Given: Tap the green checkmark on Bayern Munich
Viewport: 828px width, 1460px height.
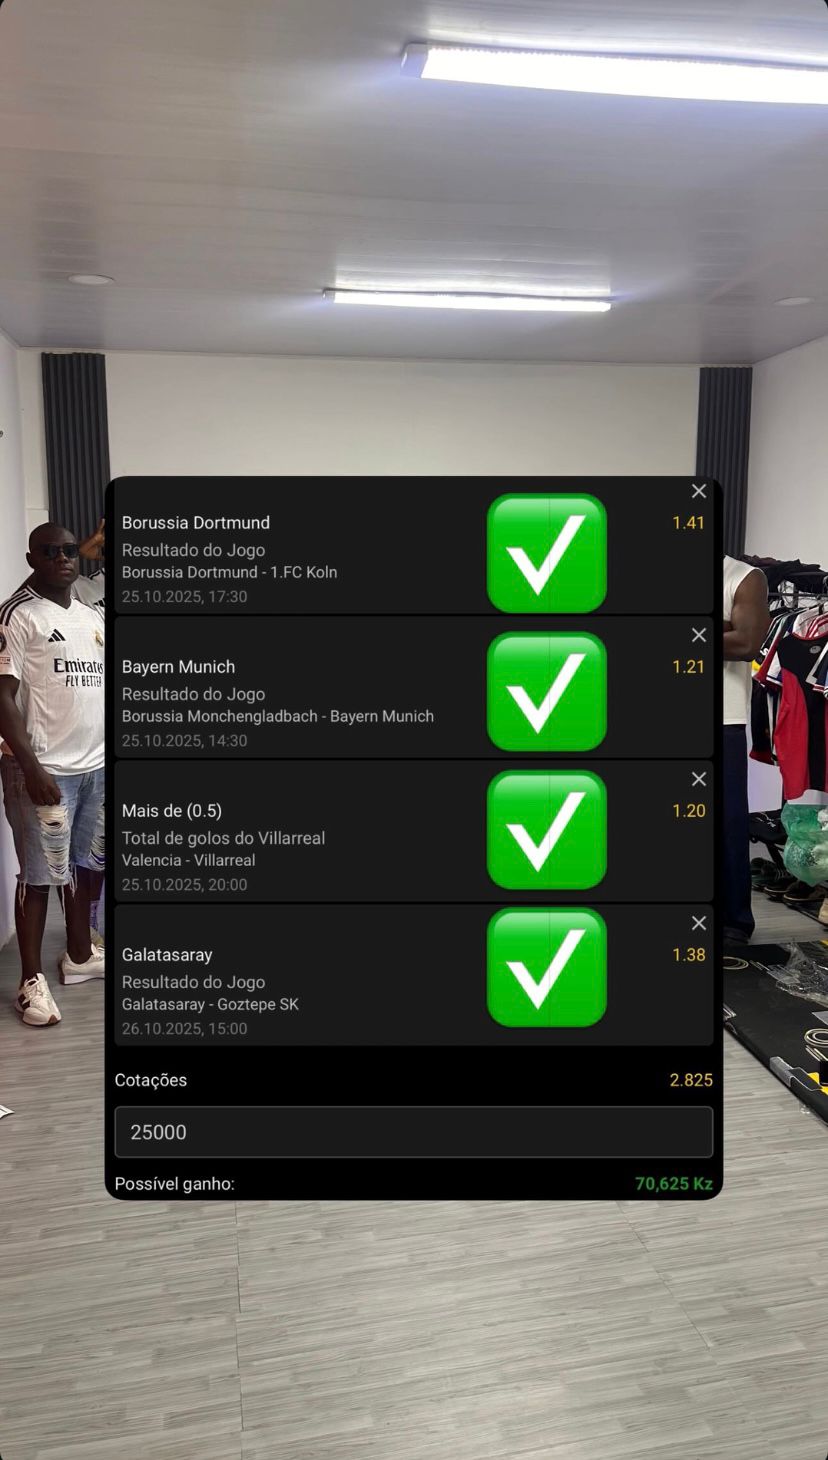Looking at the screenshot, I should click(547, 691).
